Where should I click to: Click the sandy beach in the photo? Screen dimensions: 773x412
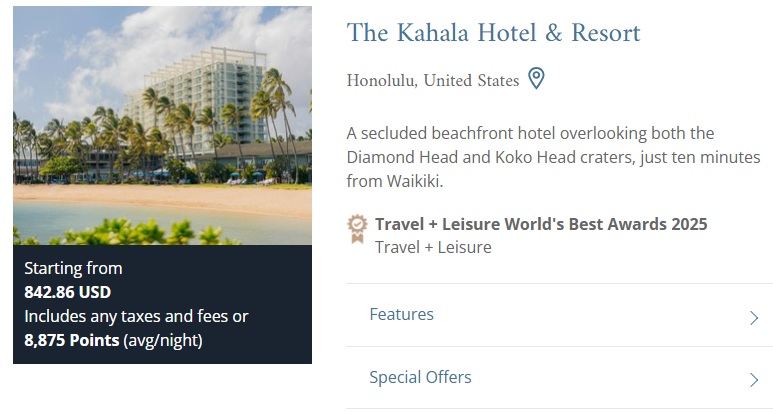(x=162, y=198)
